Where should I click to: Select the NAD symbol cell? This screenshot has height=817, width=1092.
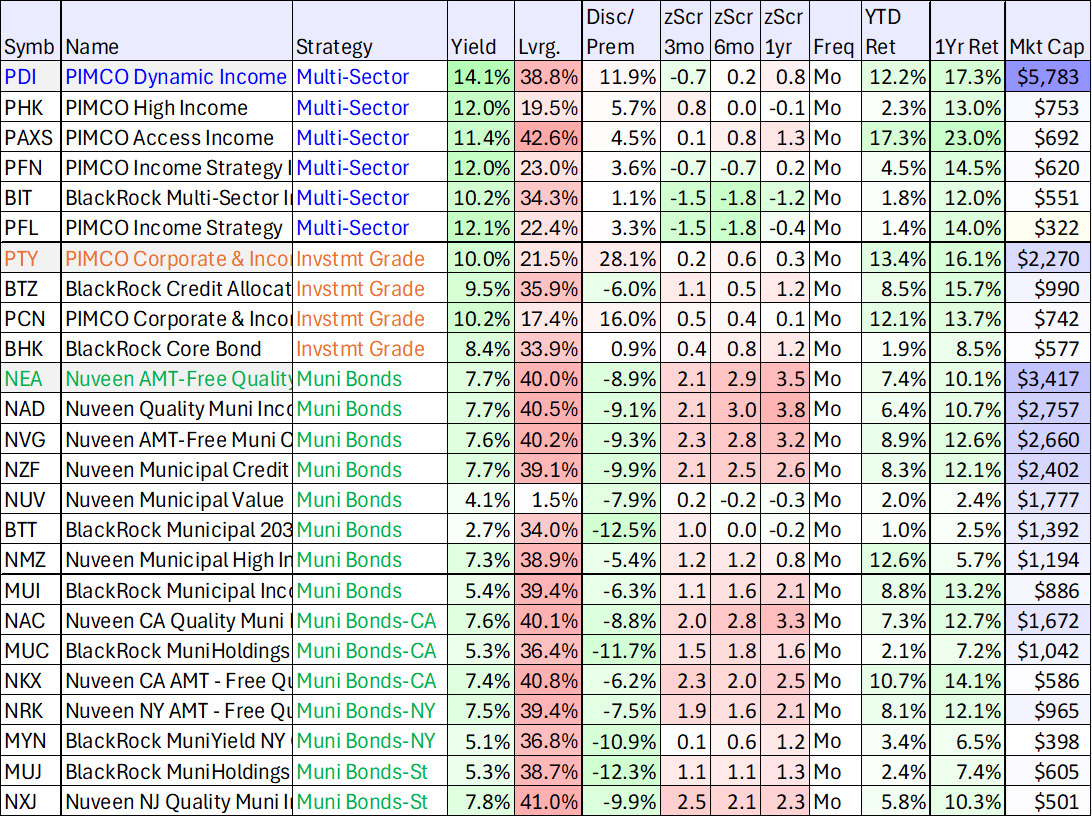pyautogui.click(x=31, y=408)
